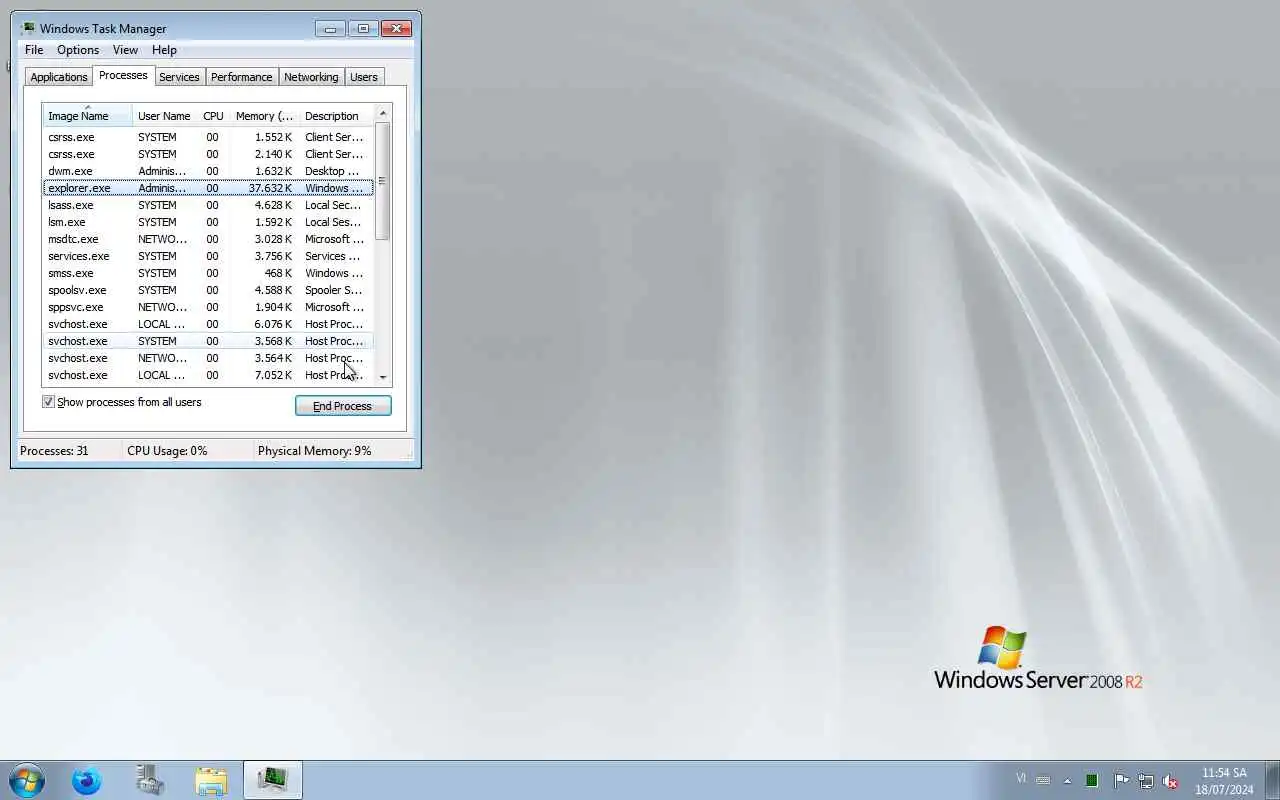Select svchost.exe row with 3.568 K memory
The image size is (1280, 800).
click(x=208, y=341)
